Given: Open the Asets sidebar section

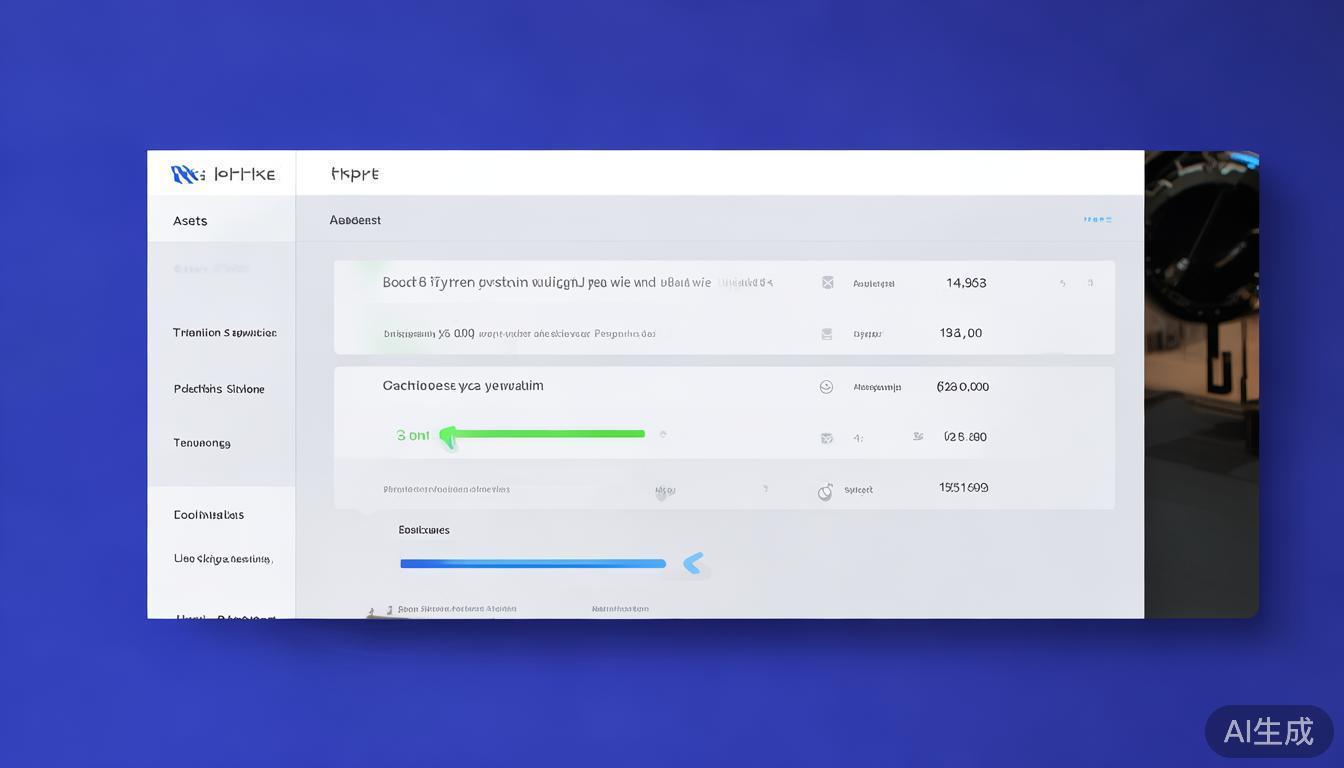Looking at the screenshot, I should [190, 221].
